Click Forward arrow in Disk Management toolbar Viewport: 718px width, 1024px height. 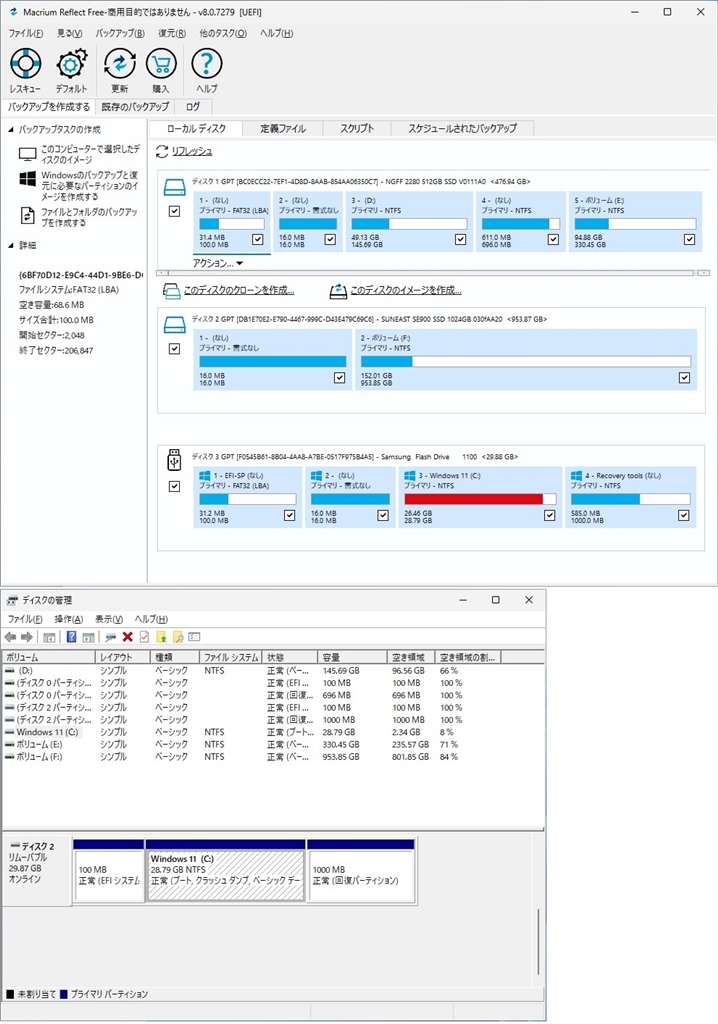[x=26, y=637]
